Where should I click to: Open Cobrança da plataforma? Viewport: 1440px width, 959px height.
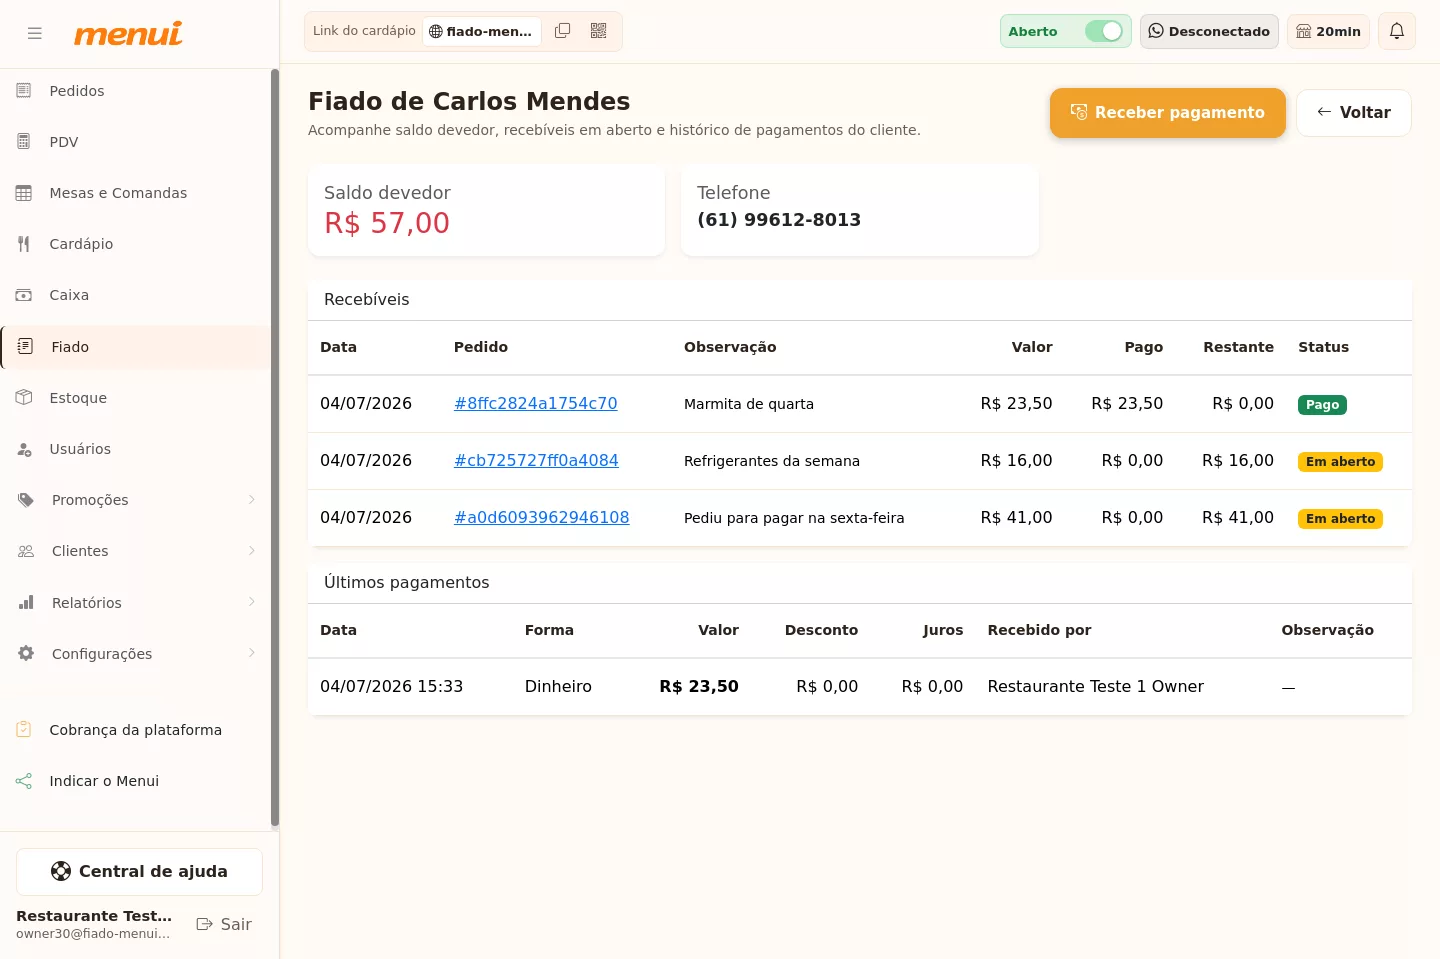click(136, 730)
